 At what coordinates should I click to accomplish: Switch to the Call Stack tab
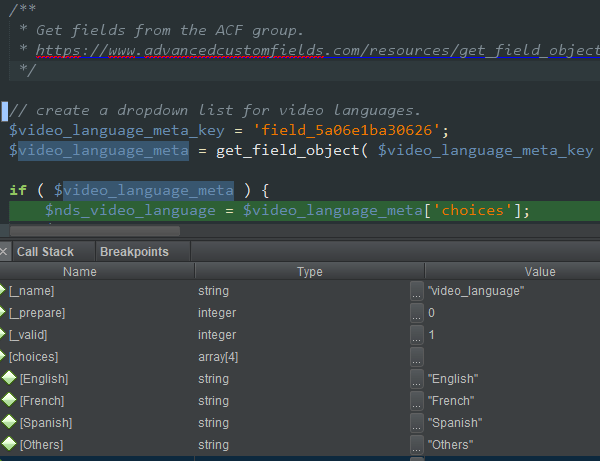(45, 252)
